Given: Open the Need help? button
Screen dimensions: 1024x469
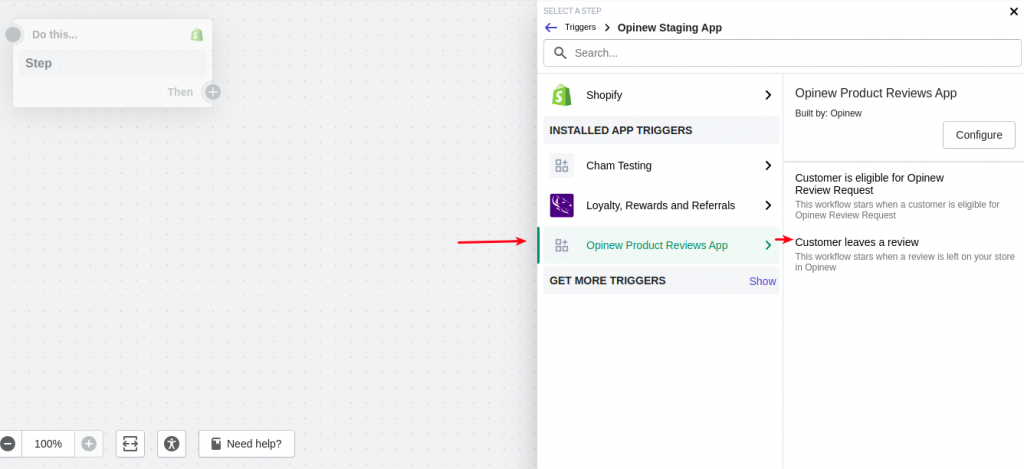Looking at the screenshot, I should tap(247, 444).
